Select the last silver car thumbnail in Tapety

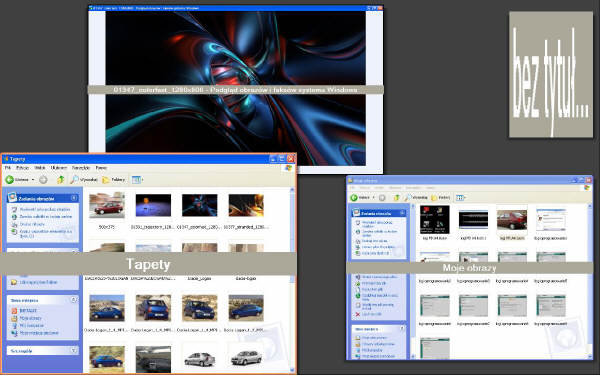pos(246,358)
